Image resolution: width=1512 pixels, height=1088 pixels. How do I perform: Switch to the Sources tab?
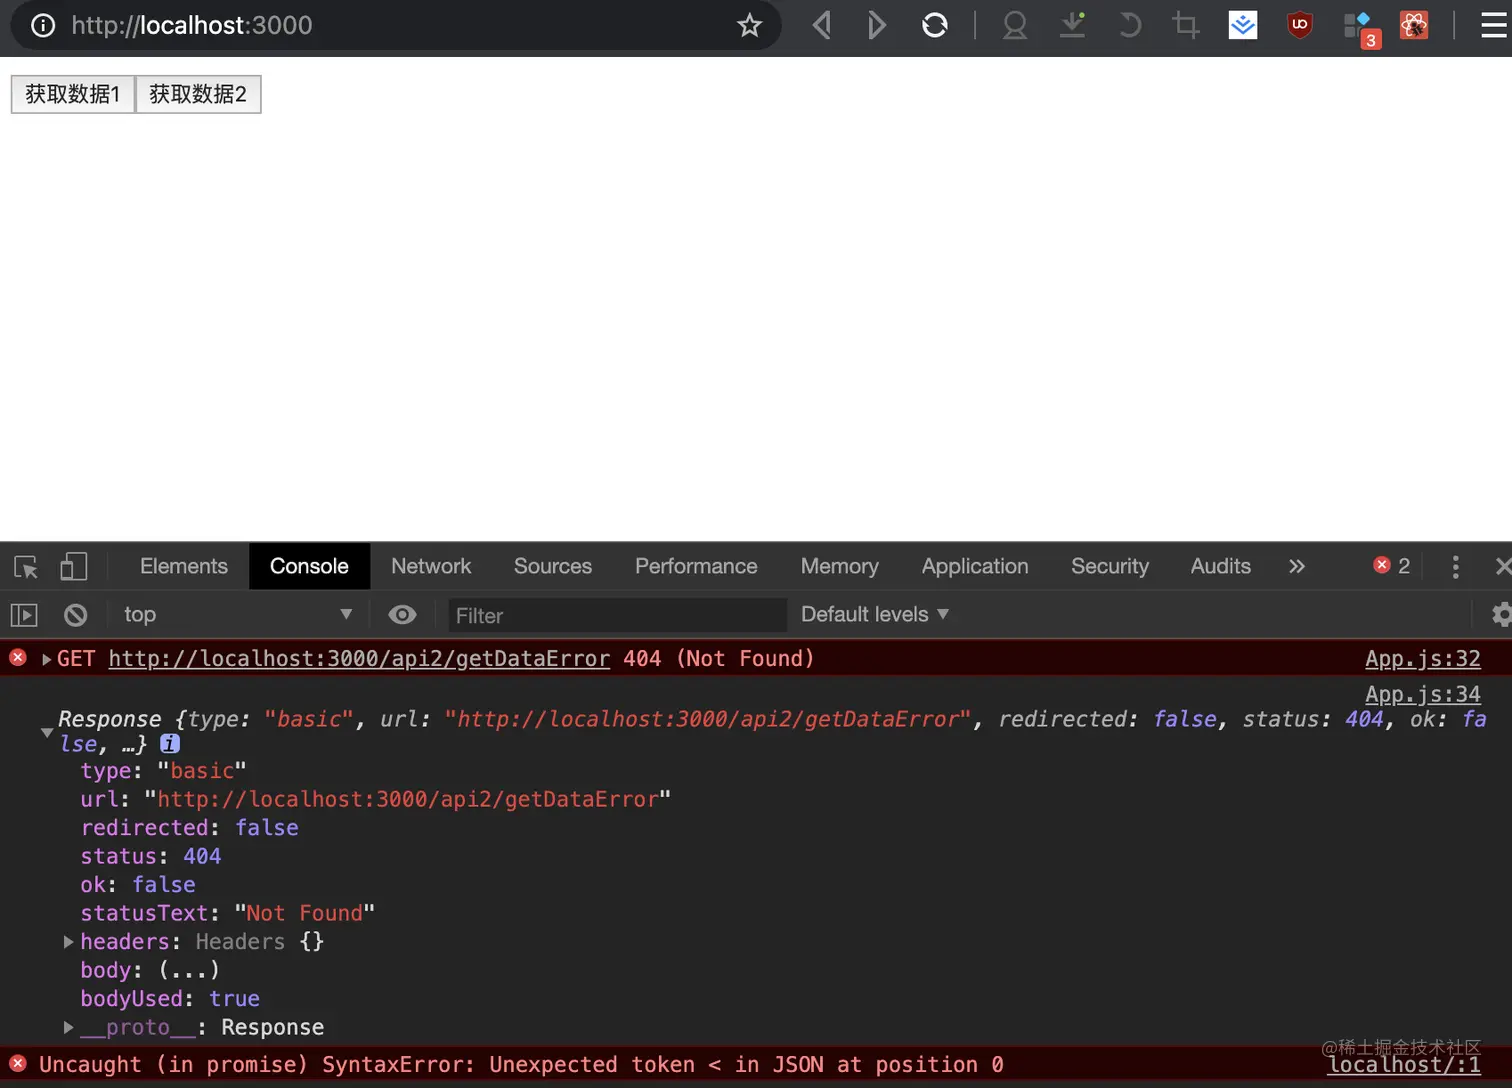pyautogui.click(x=553, y=566)
